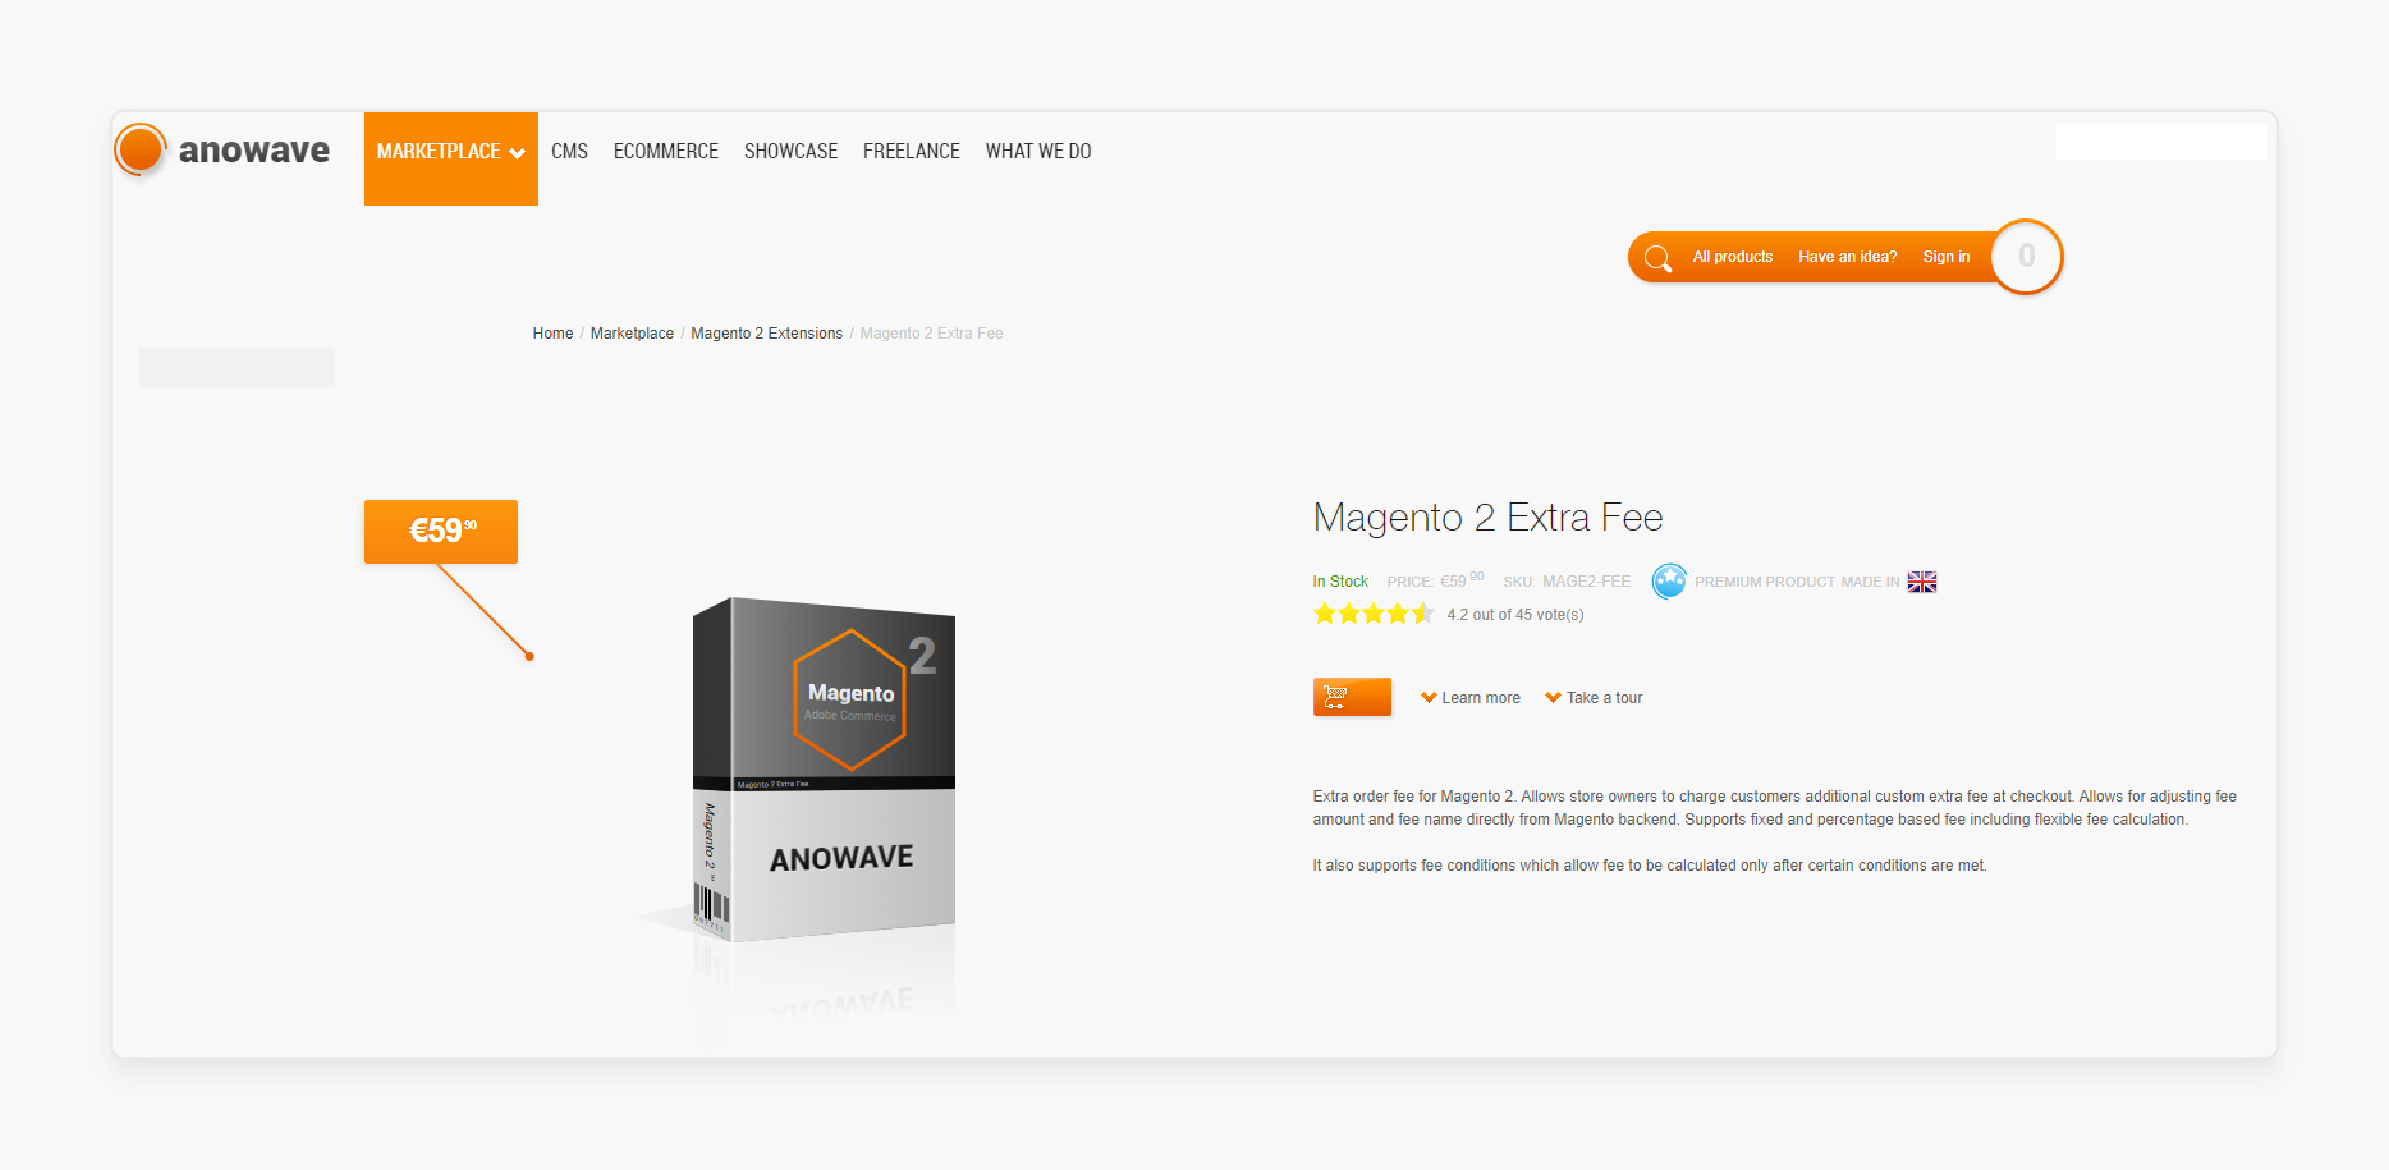Select the ECOMMERCE navigation menu item

click(666, 151)
